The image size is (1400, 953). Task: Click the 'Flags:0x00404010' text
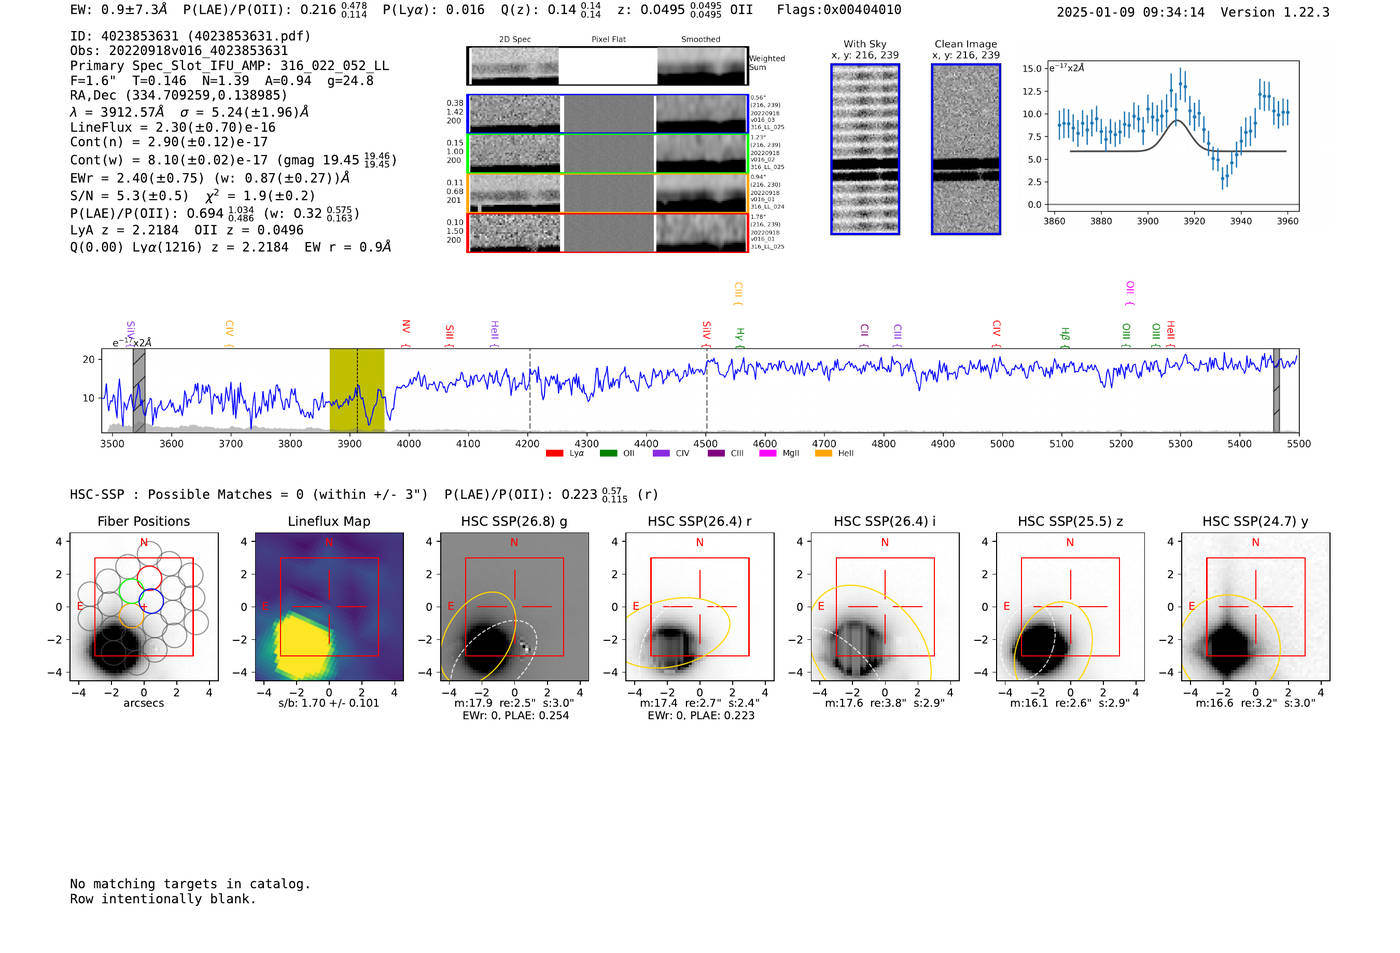coord(839,10)
